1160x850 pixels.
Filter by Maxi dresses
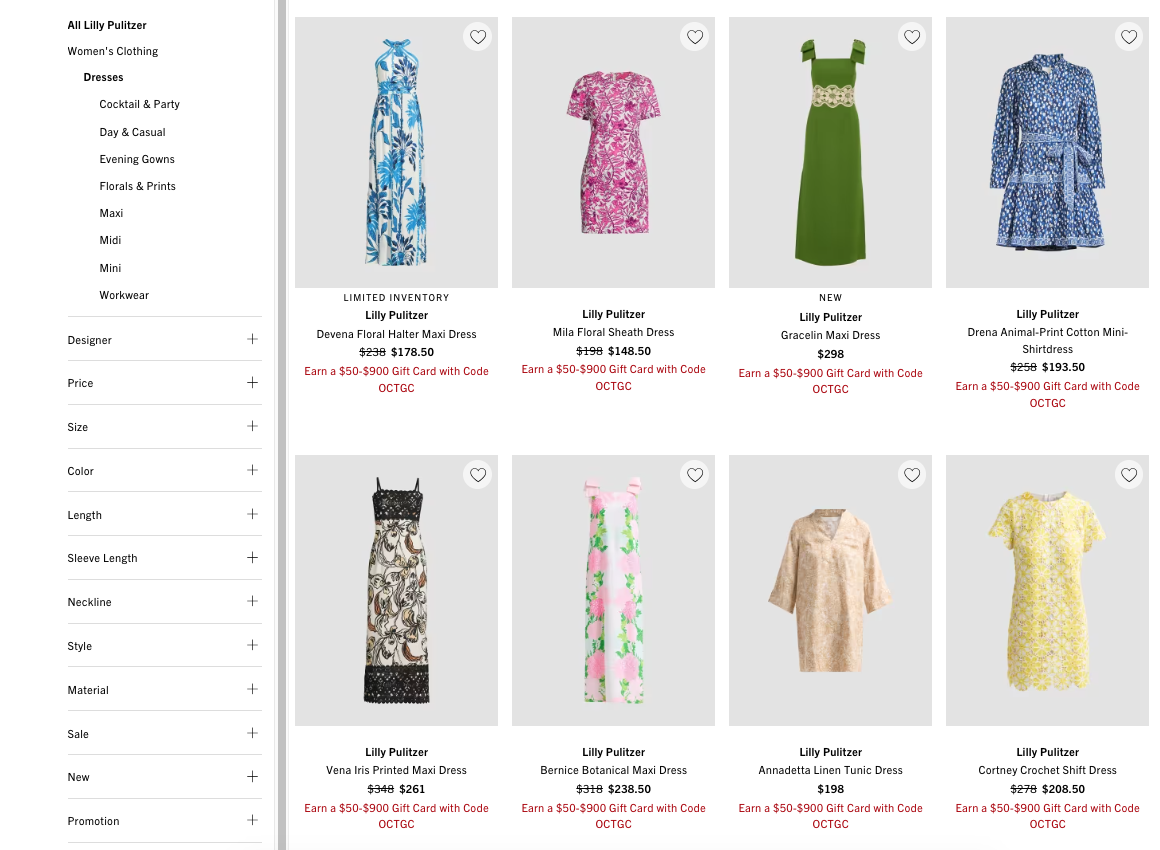point(111,213)
